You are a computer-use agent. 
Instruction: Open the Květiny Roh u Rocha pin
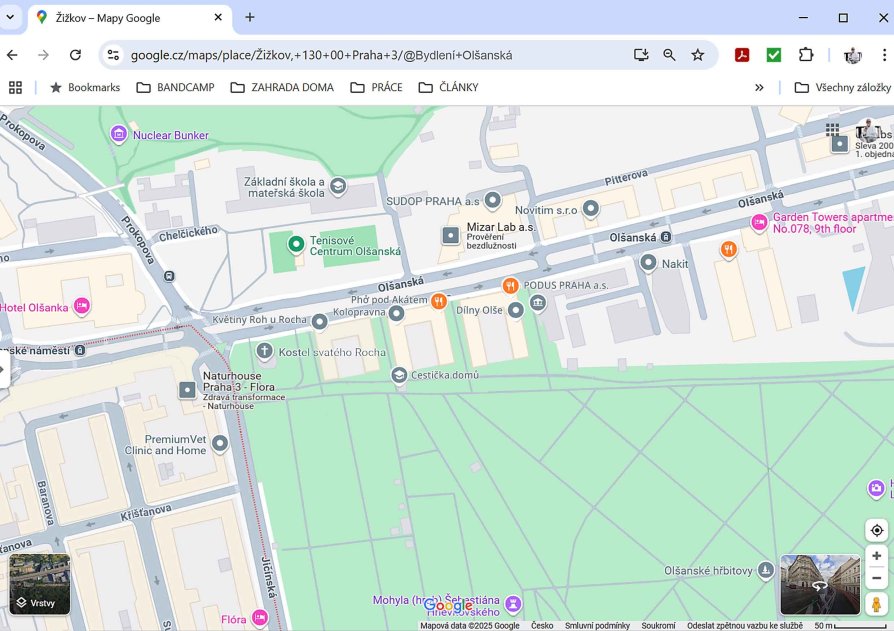tap(319, 321)
